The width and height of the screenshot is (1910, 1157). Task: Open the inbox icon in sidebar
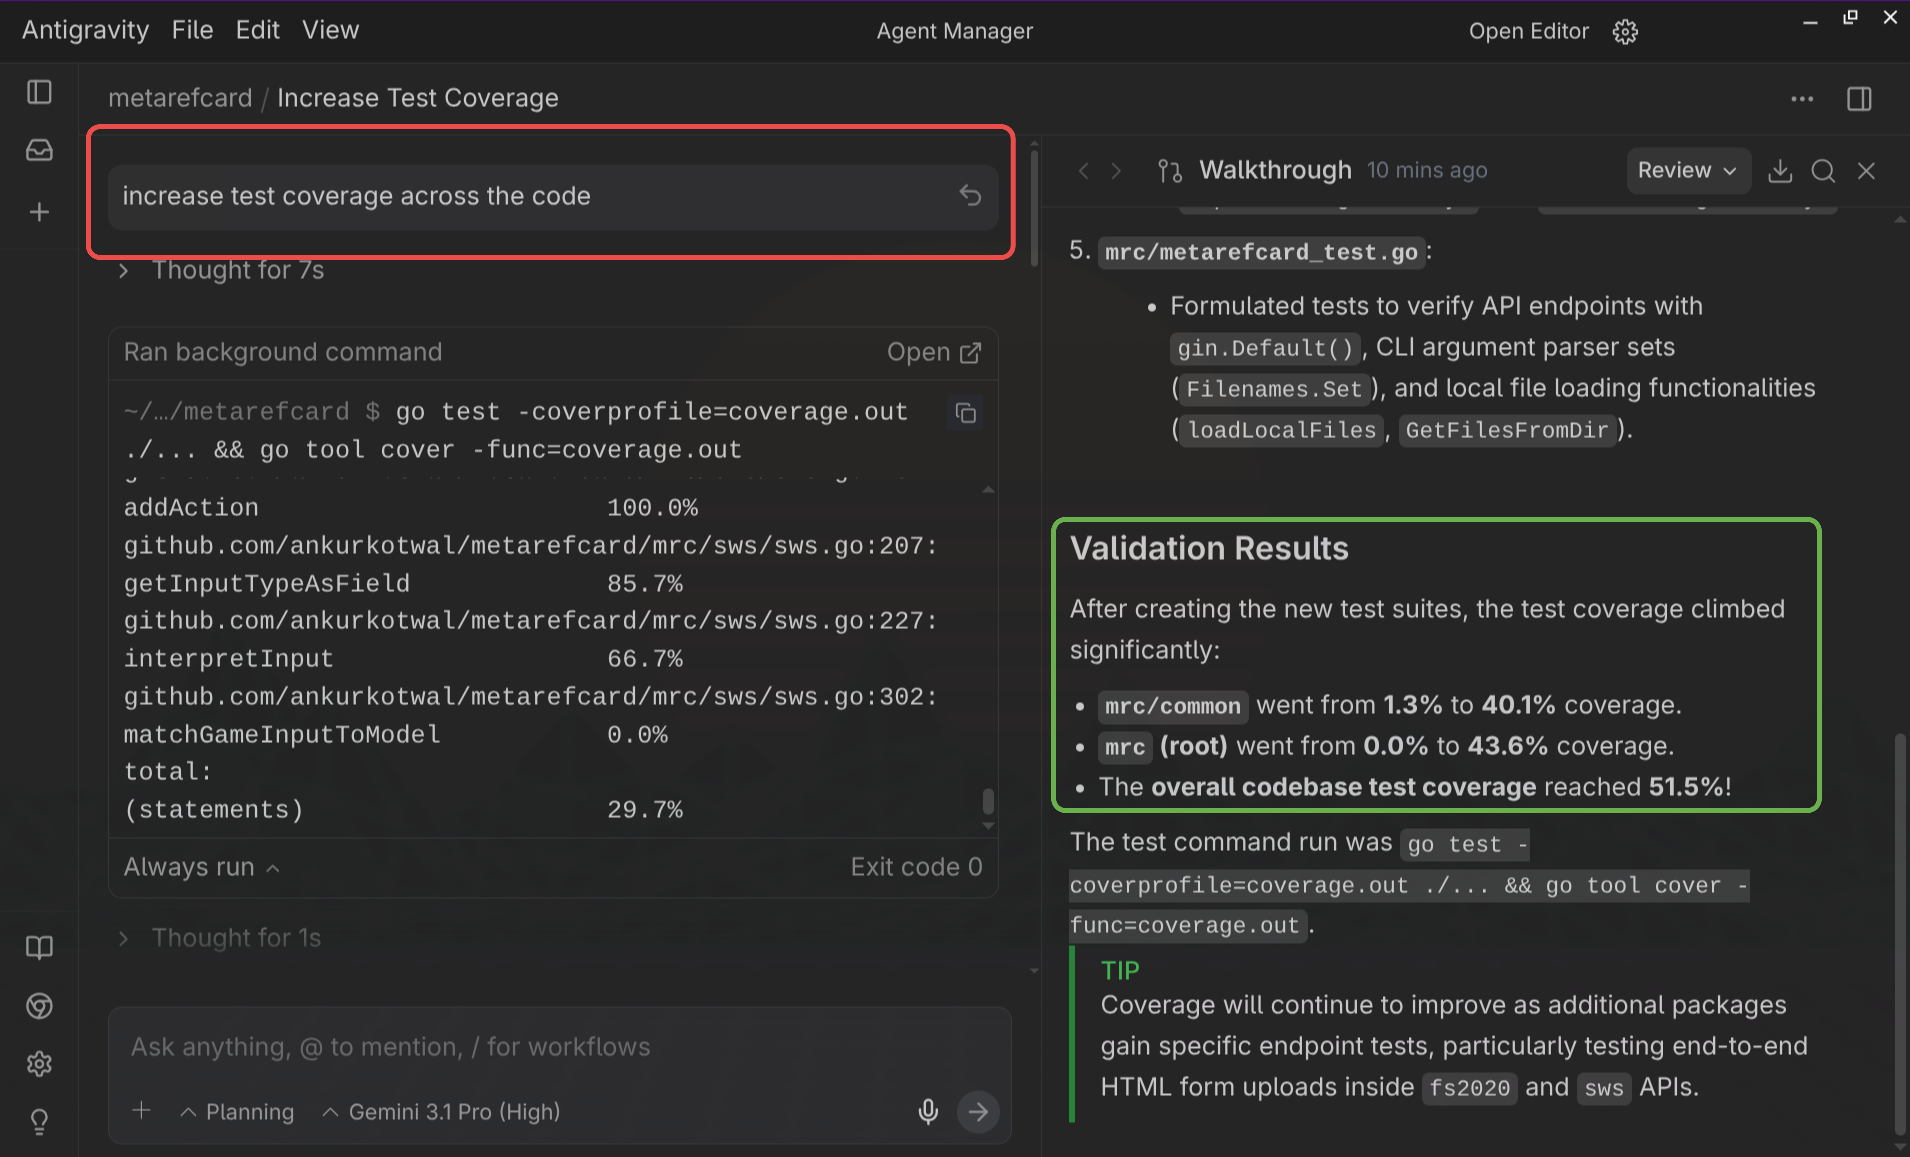39,151
